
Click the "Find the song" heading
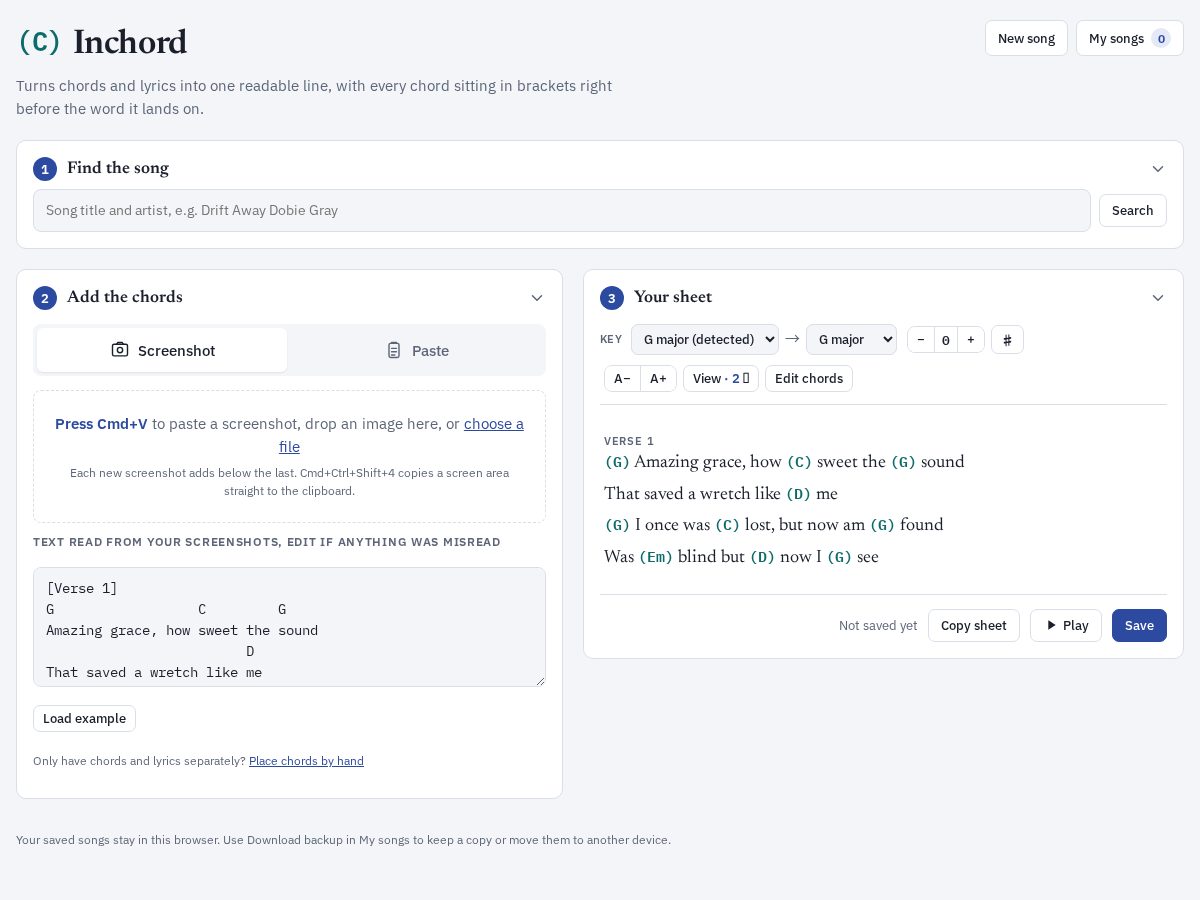pyautogui.click(x=118, y=168)
